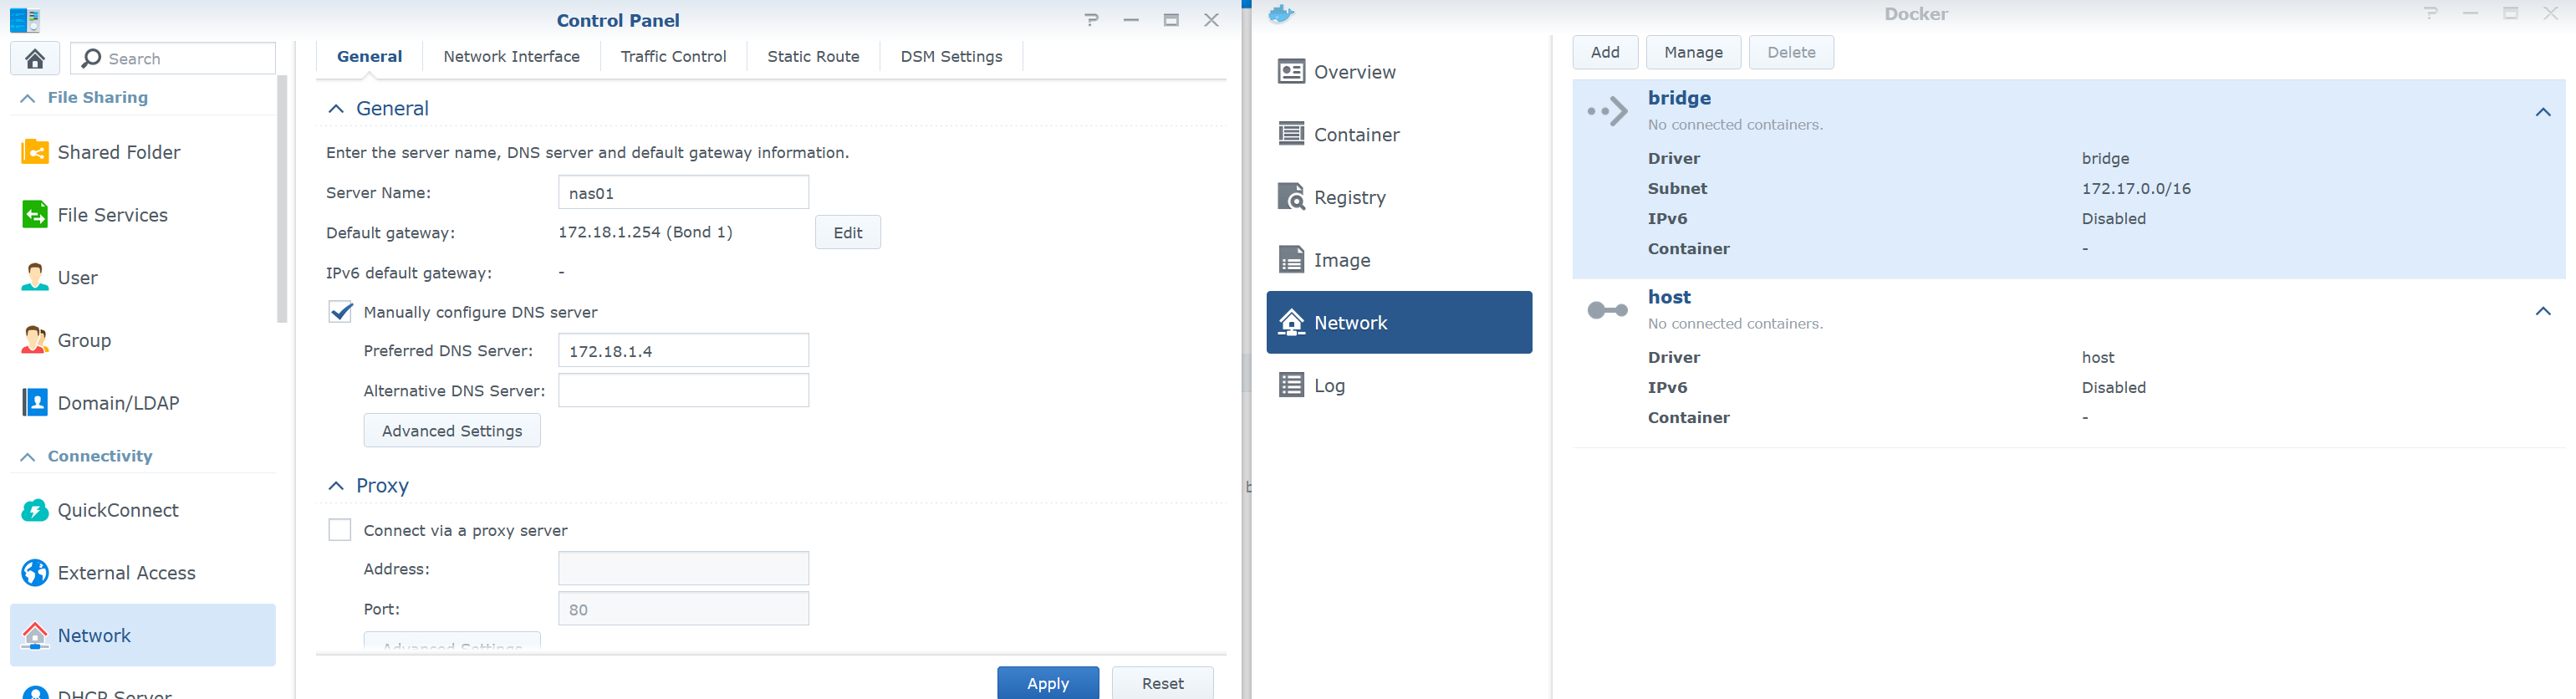Open the External Access globe icon
The image size is (2576, 699).
(x=35, y=573)
